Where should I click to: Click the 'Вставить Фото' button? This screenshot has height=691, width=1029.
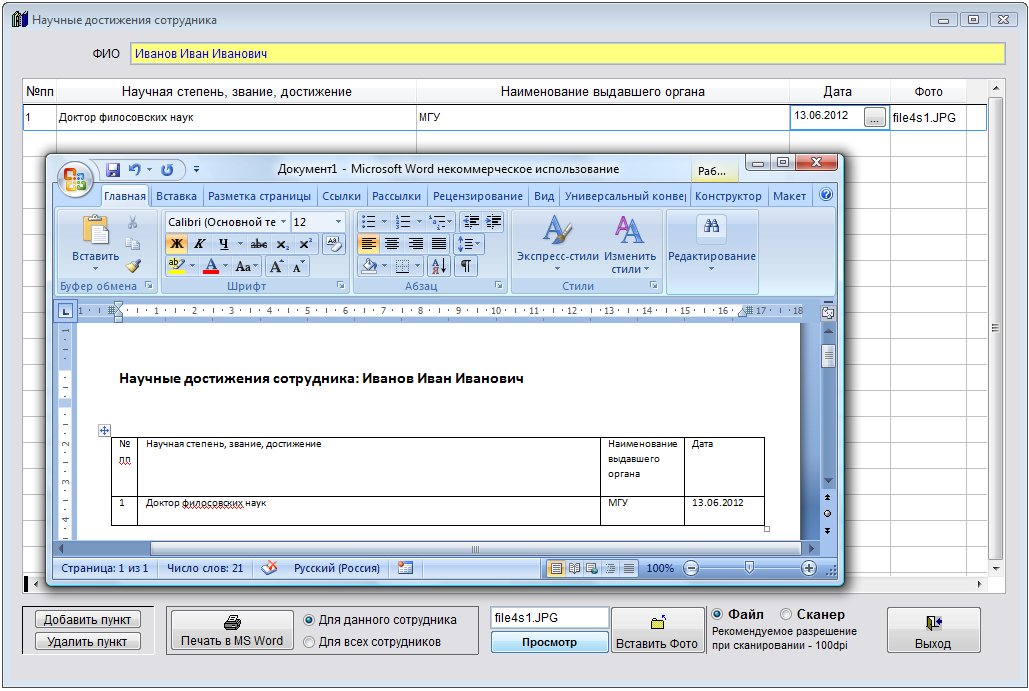click(x=657, y=631)
